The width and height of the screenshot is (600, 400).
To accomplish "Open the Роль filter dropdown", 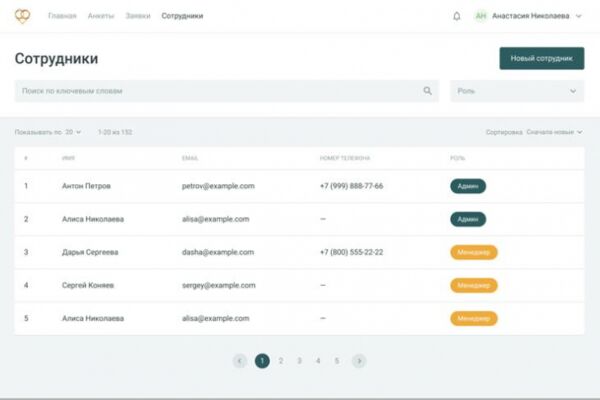I will coord(517,91).
